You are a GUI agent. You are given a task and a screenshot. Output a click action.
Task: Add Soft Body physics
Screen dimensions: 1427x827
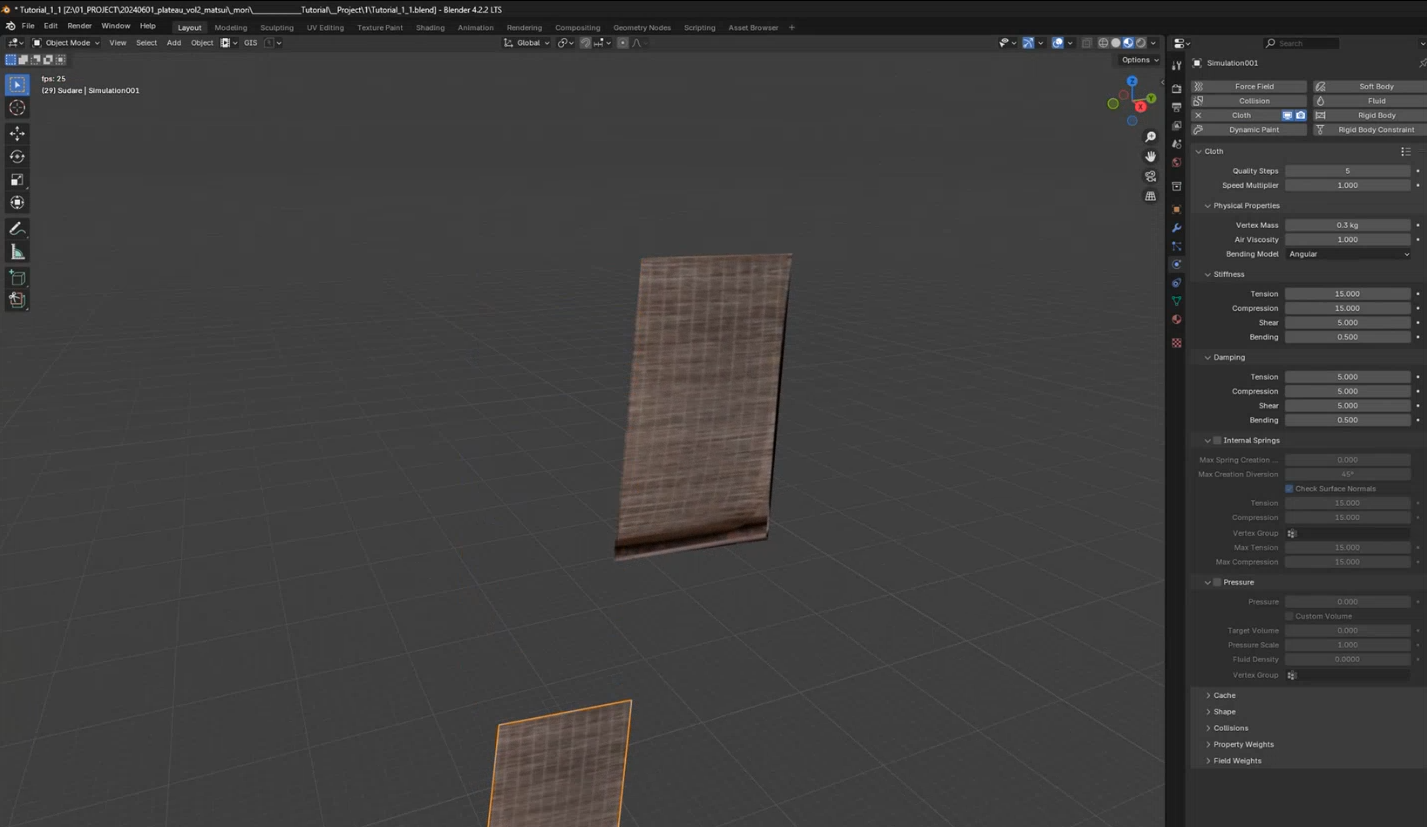[x=1370, y=86]
